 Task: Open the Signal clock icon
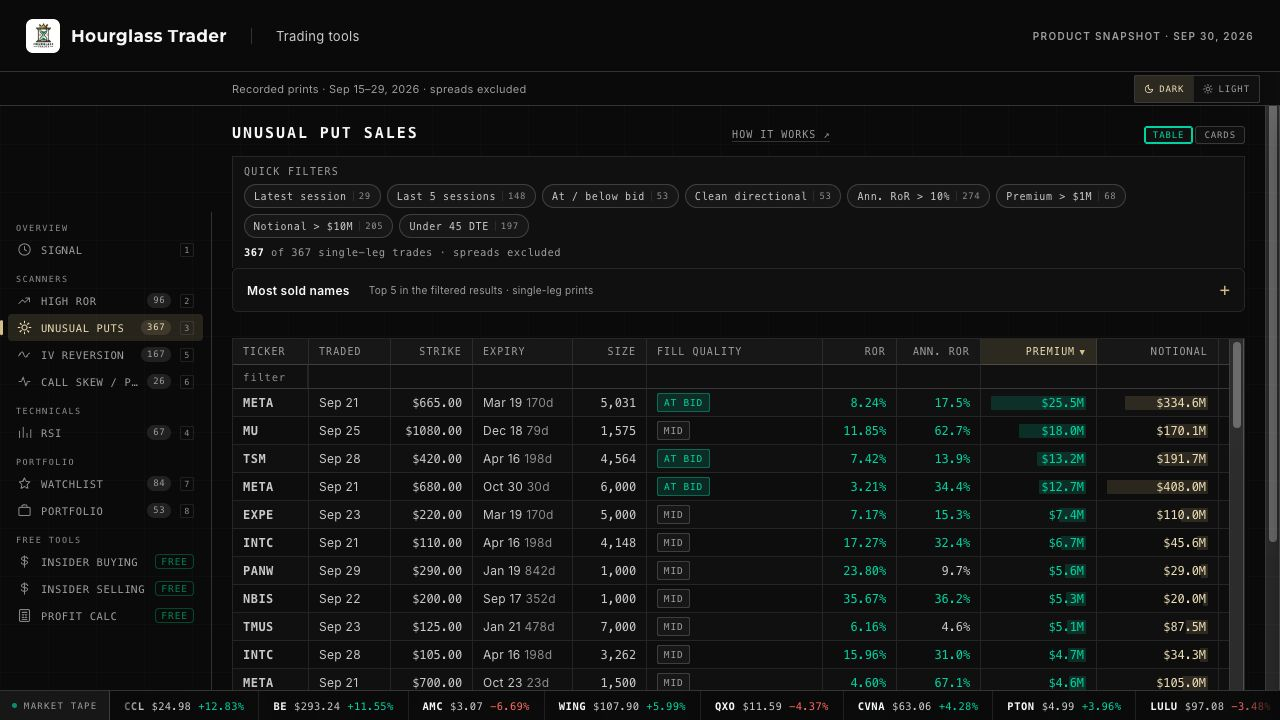point(24,250)
